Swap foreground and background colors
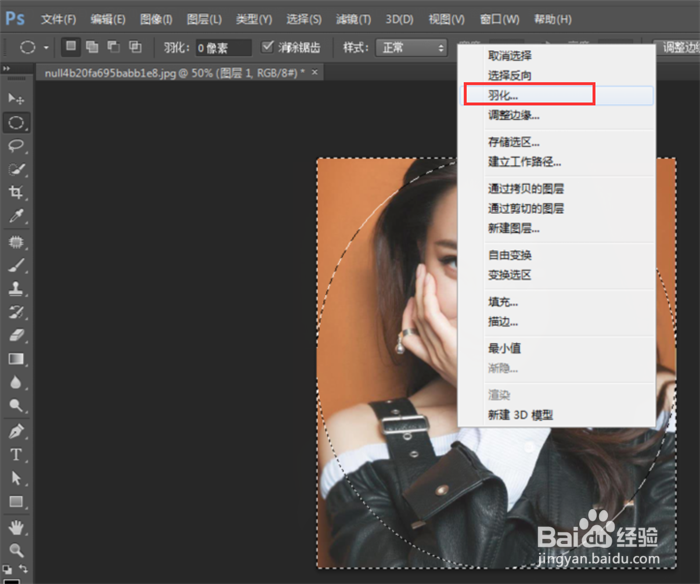 [23, 568]
